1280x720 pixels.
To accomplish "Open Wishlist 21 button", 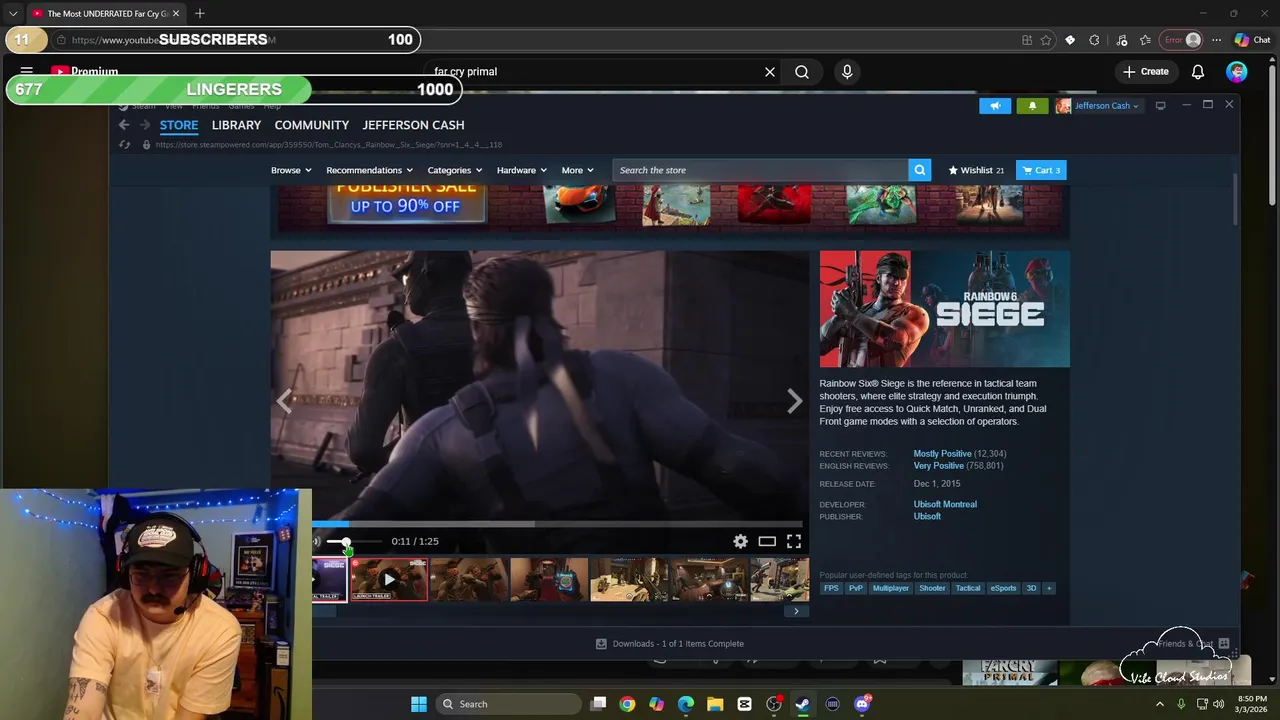I will [x=976, y=170].
